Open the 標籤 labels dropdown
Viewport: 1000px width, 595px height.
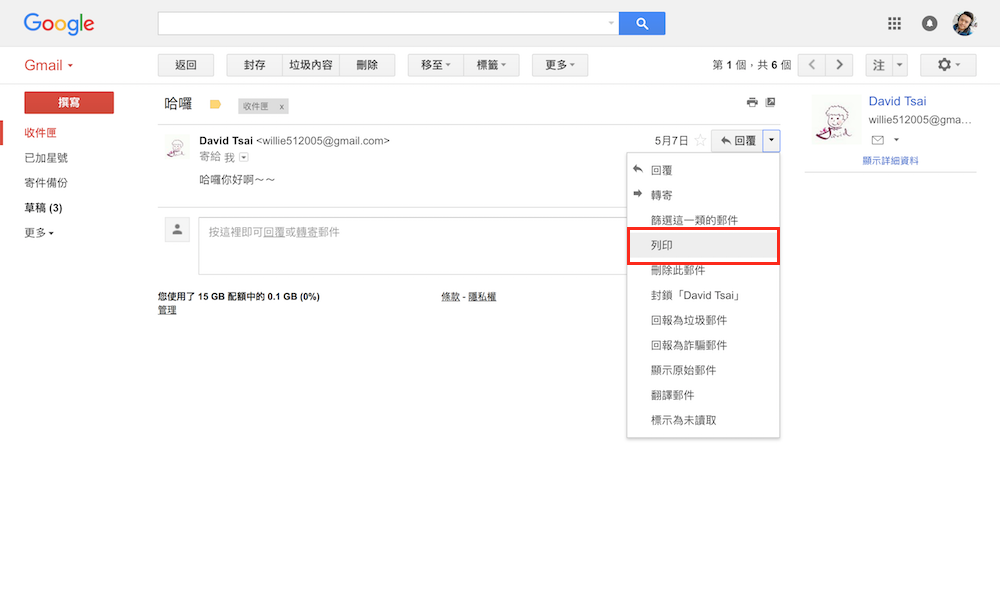(491, 65)
